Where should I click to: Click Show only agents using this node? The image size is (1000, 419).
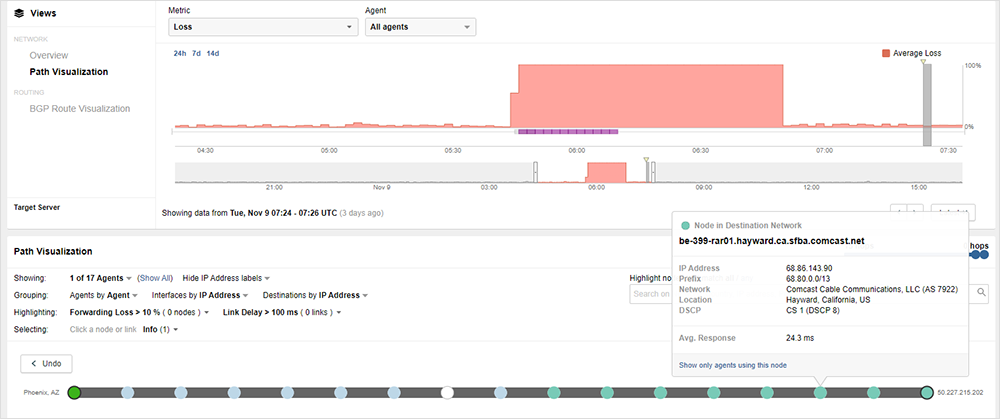732,365
